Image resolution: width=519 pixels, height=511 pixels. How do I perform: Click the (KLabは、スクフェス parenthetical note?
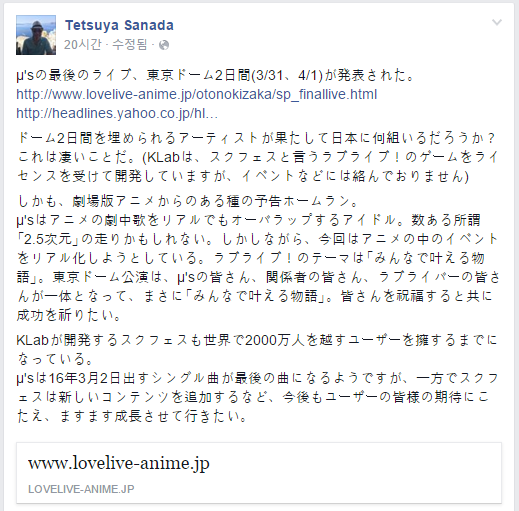pos(305,166)
